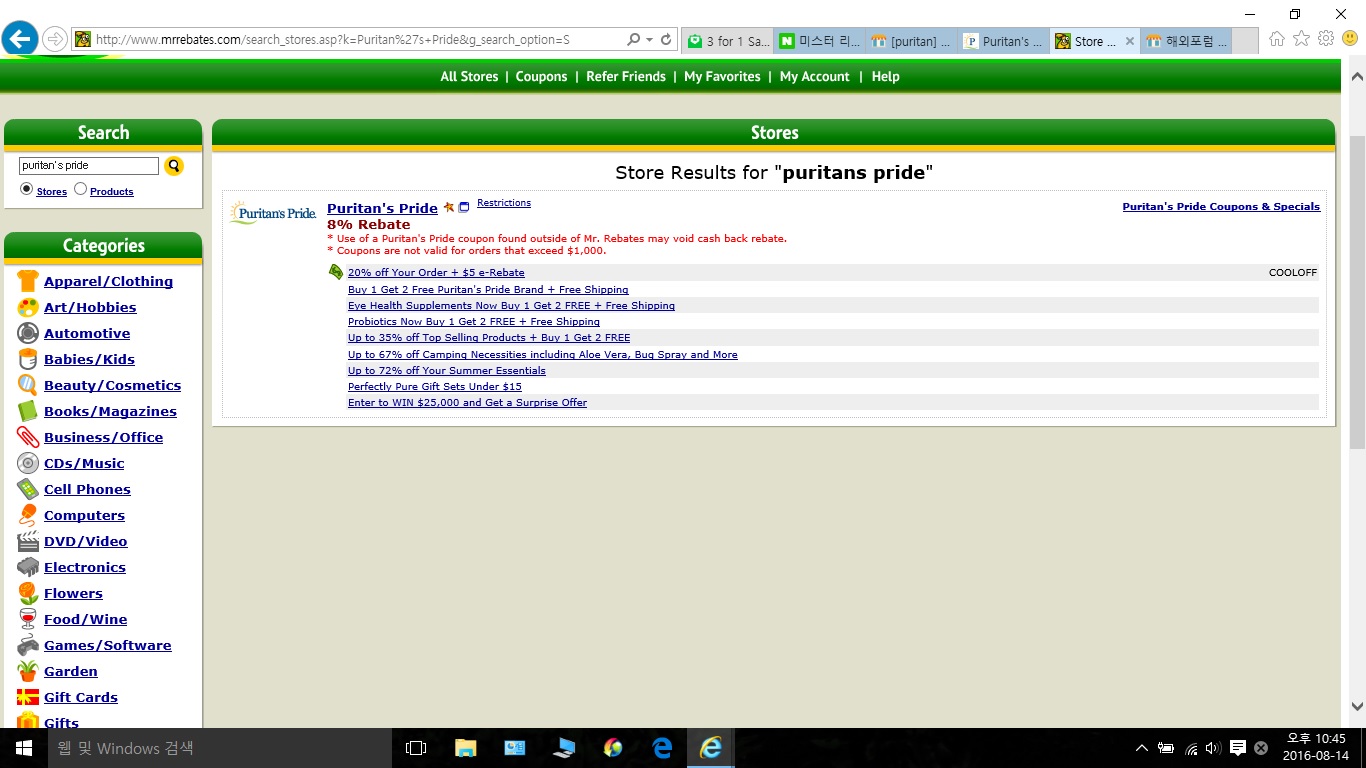The image size is (1366, 768).
Task: Click the green coupon tag icon
Action: point(336,272)
